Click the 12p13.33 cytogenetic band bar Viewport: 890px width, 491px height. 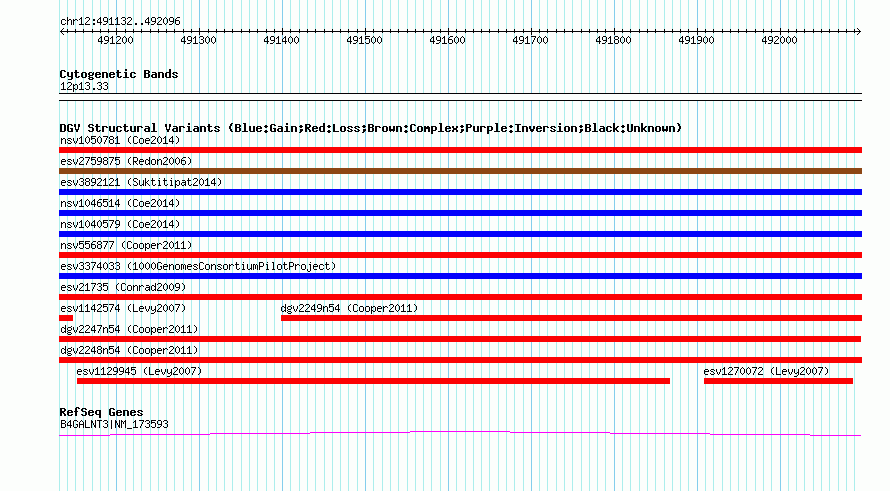click(460, 97)
